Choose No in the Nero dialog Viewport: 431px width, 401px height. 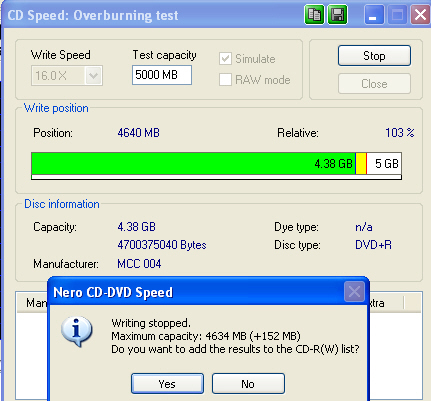click(x=248, y=384)
